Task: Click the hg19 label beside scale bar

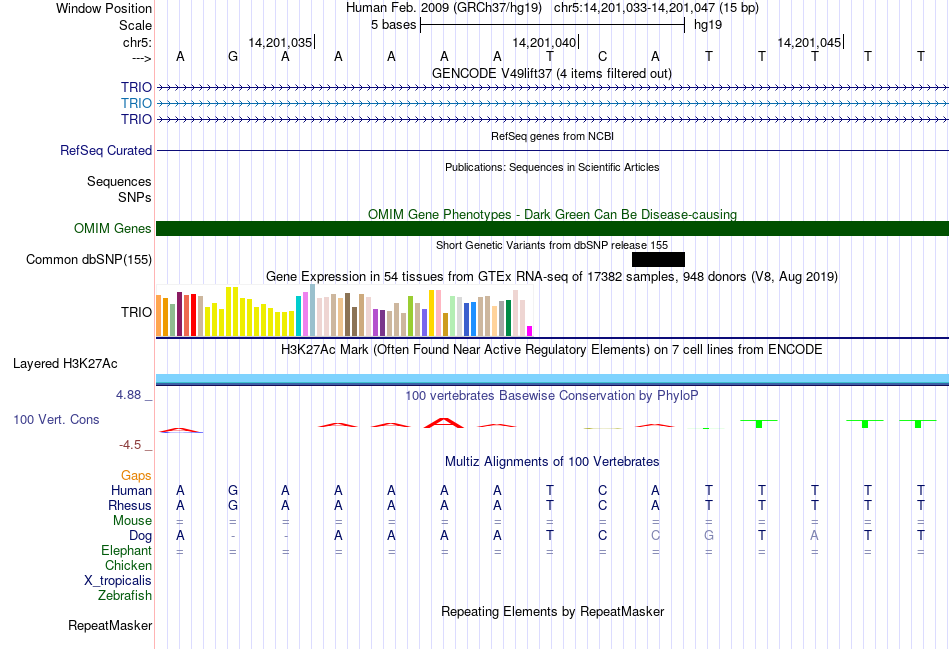Action: (708, 25)
